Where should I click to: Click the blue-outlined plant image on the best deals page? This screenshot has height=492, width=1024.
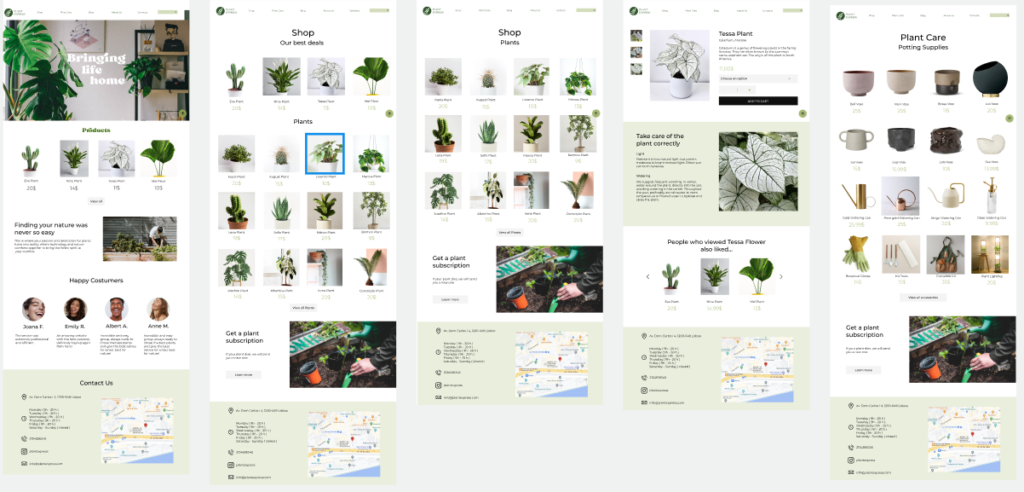324,153
